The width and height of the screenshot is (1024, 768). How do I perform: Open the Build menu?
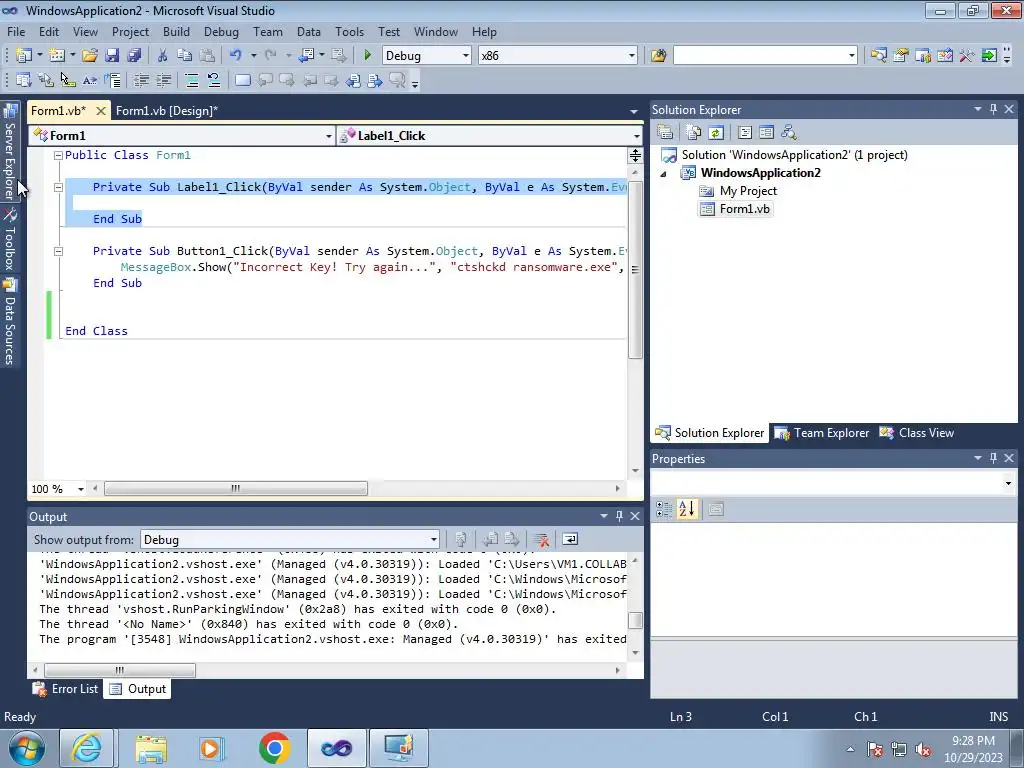(176, 31)
